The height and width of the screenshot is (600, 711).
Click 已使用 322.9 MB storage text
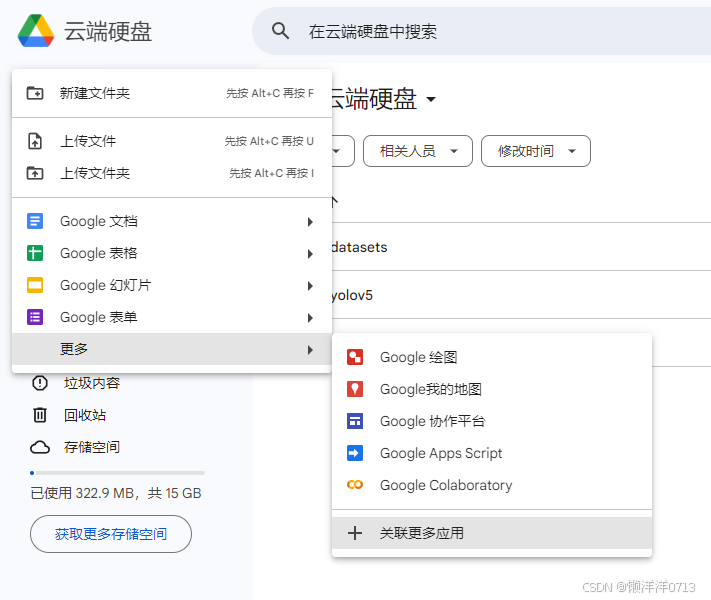(116, 493)
